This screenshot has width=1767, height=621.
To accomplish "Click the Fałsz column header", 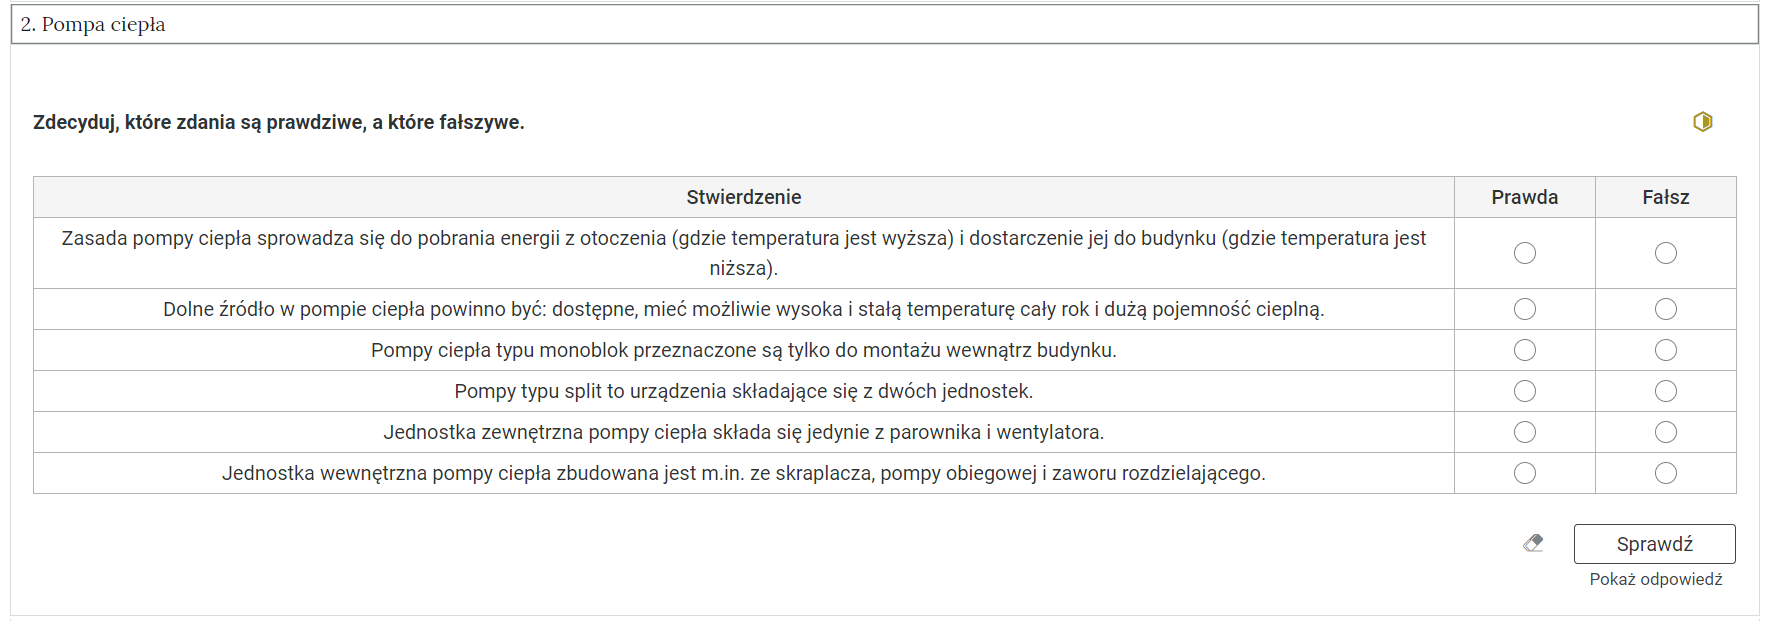I will tap(1665, 197).
